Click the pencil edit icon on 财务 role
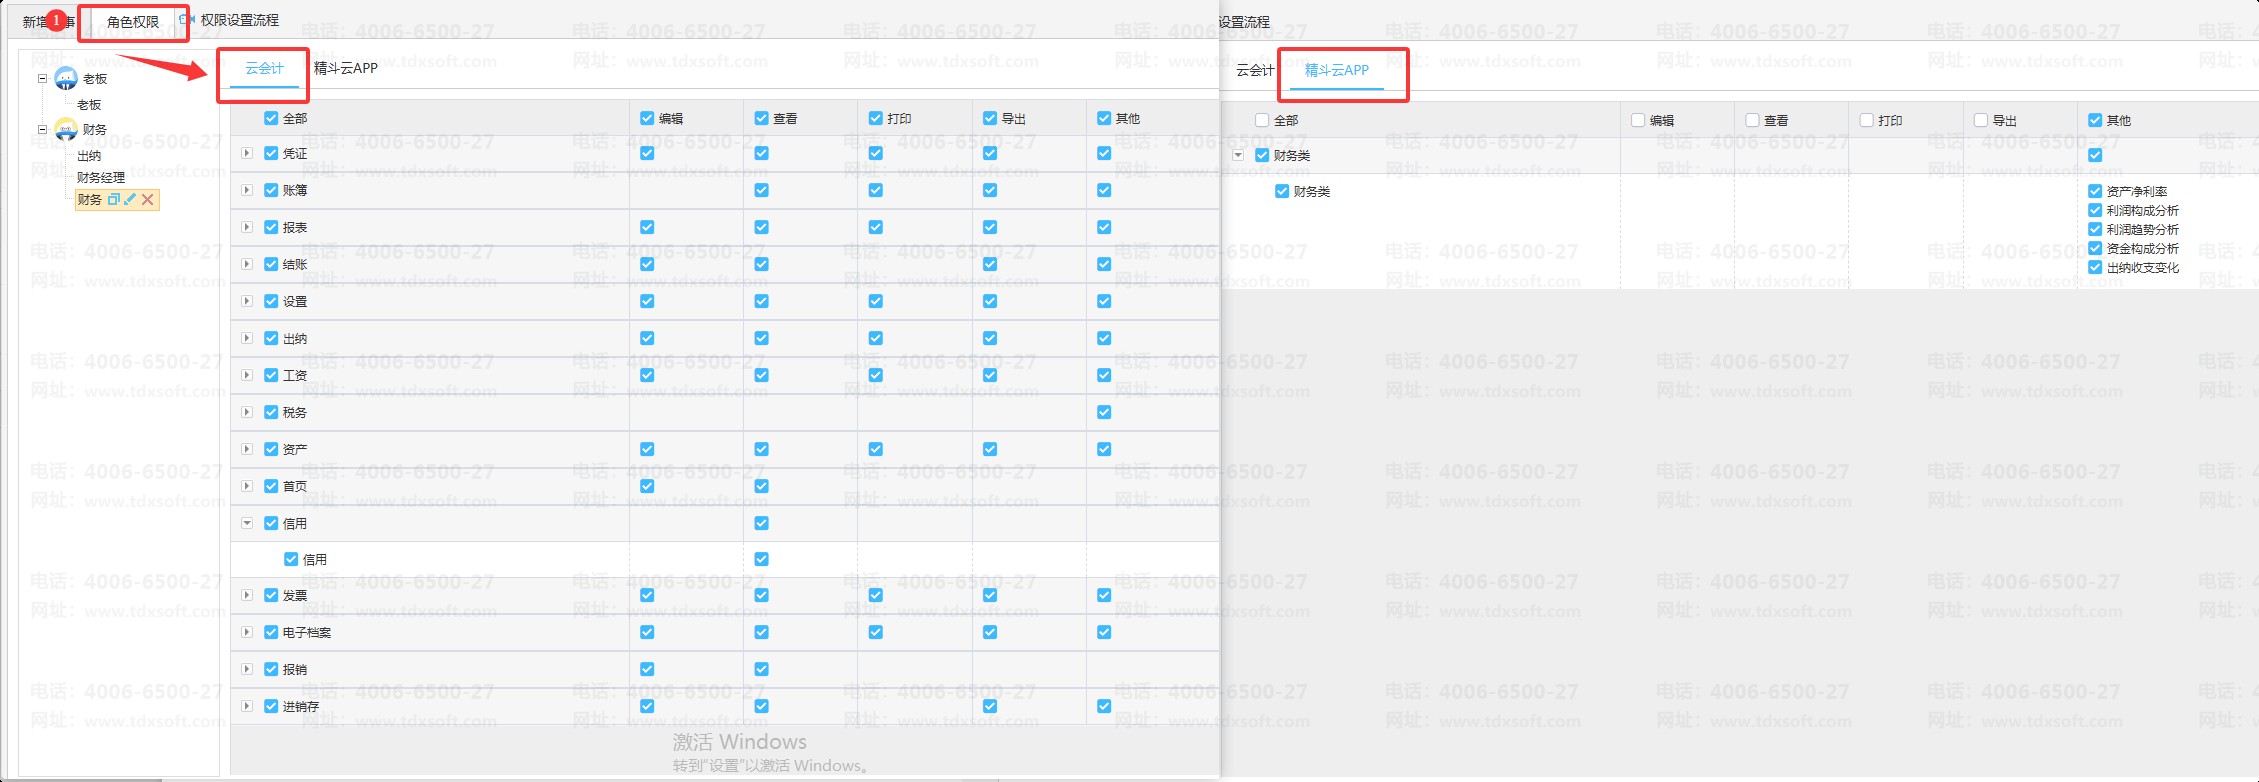The width and height of the screenshot is (2259, 782). [130, 200]
